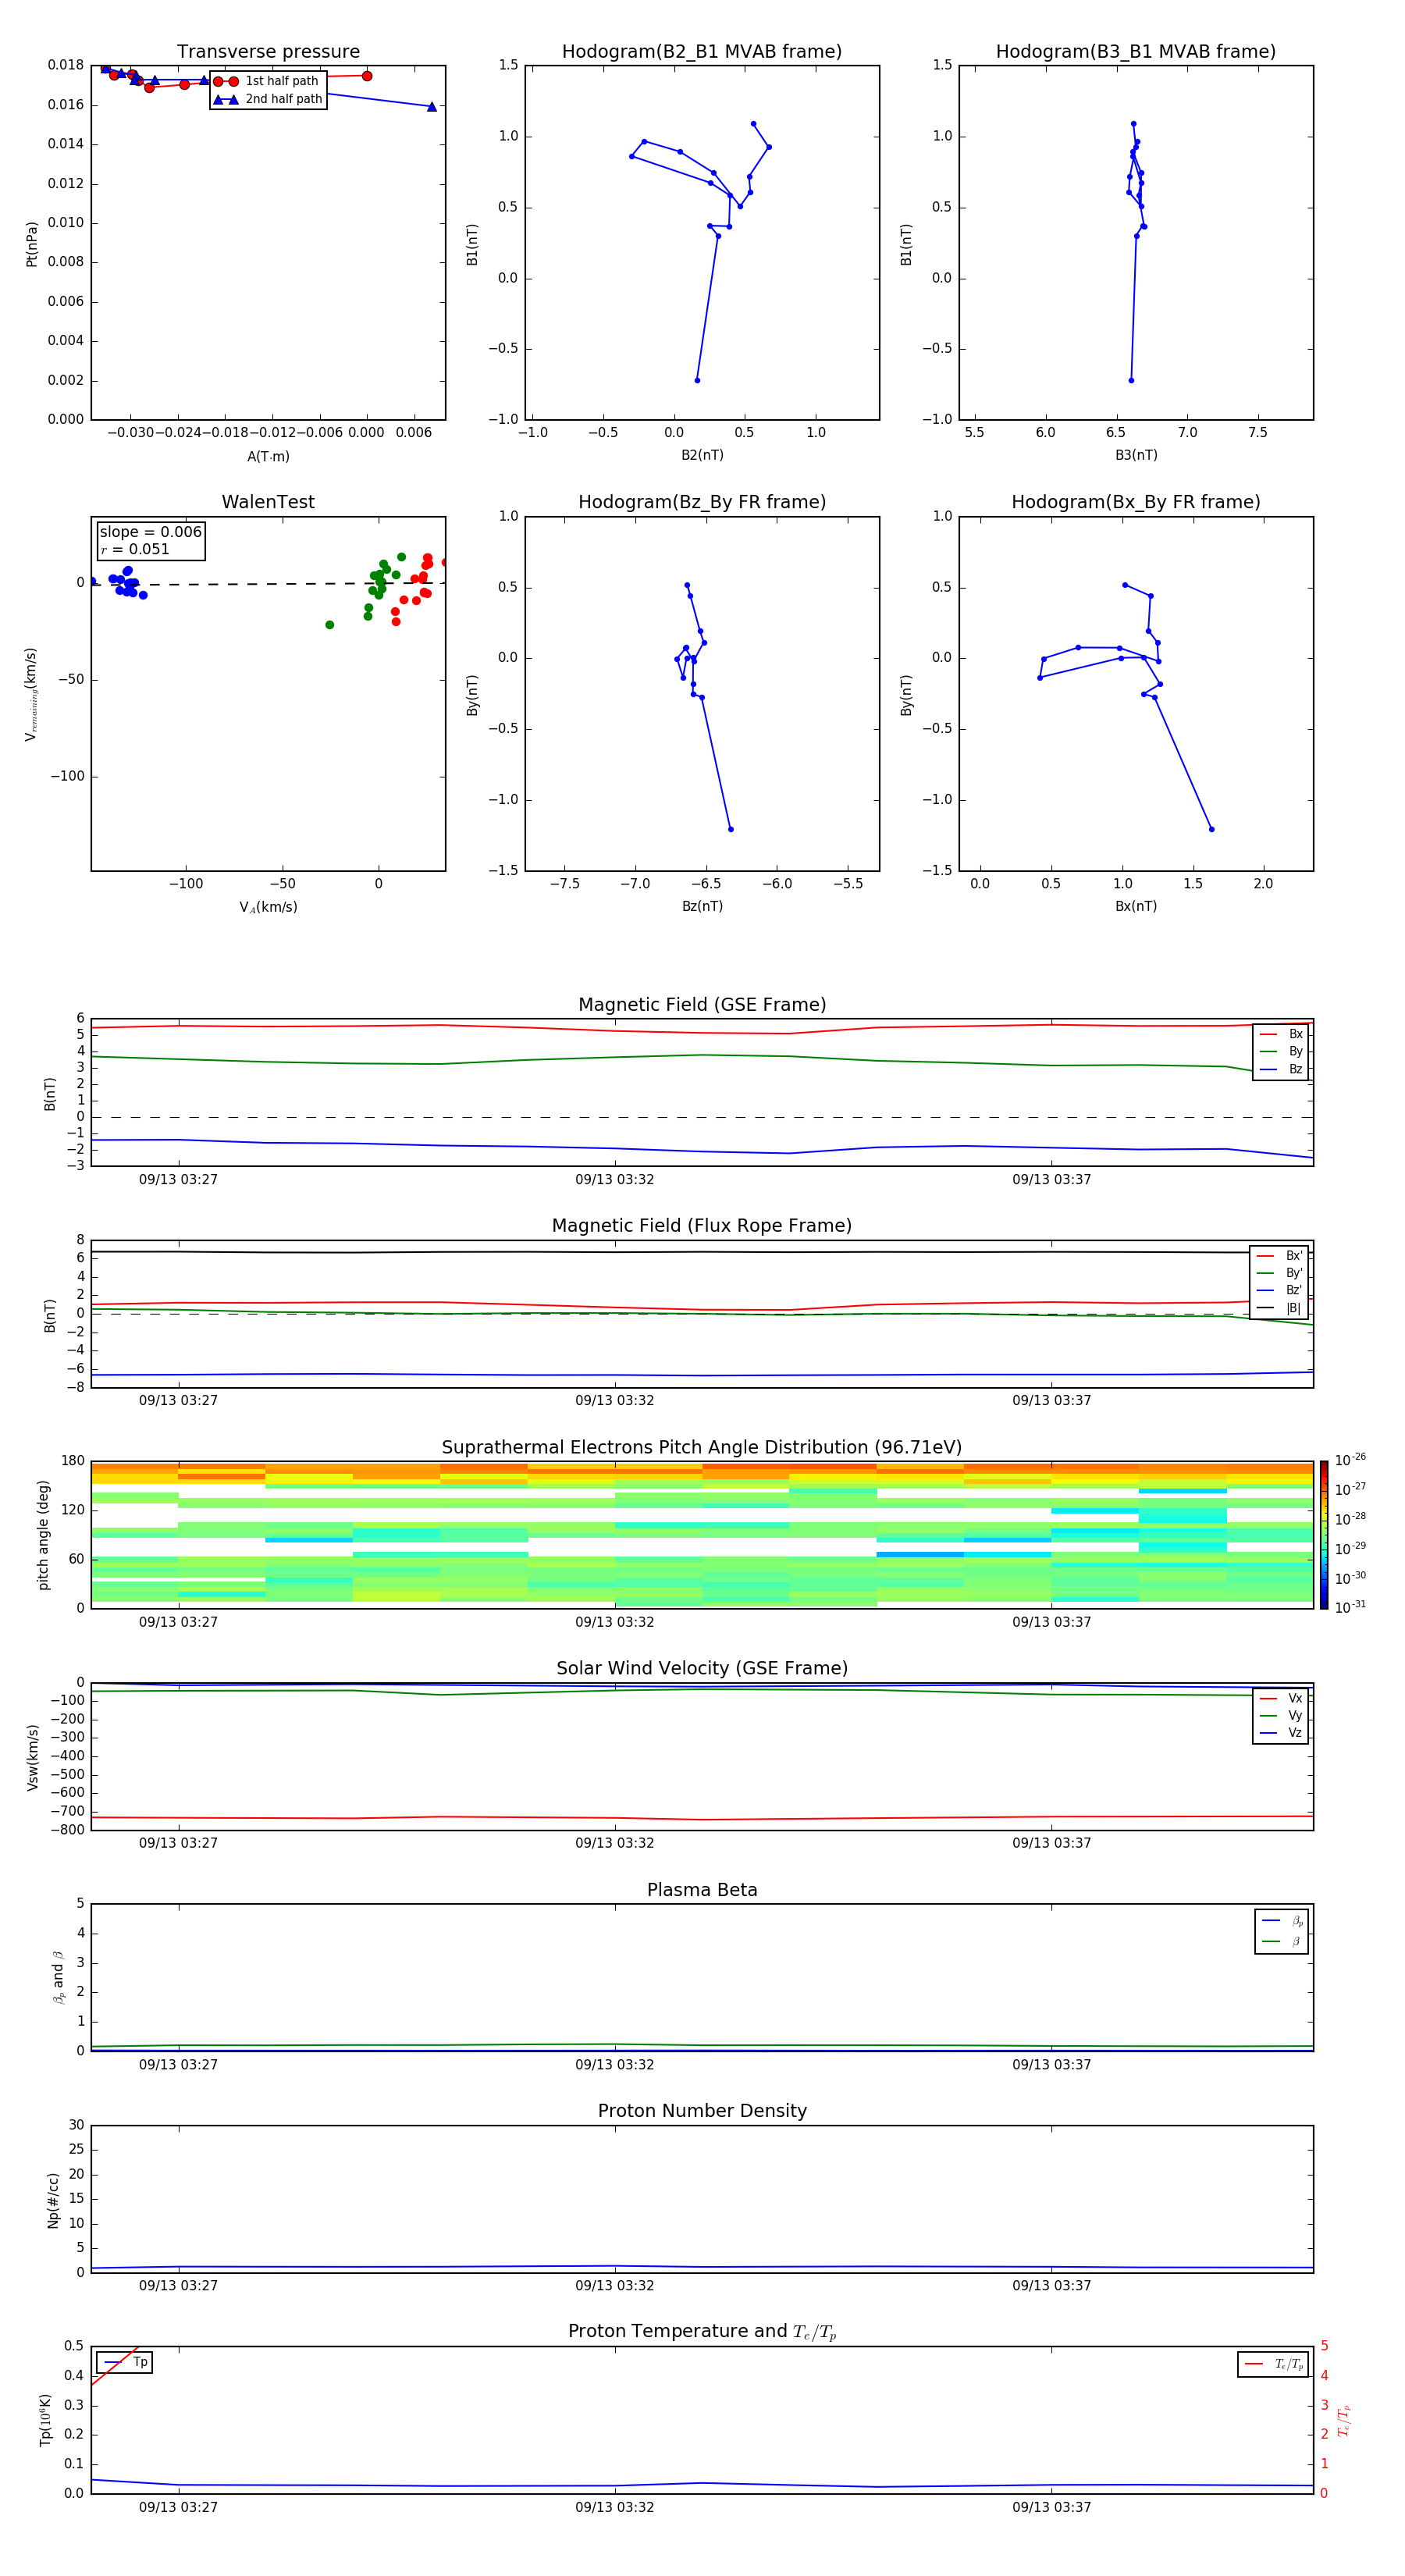
Task: Click the 'slope = 0.006' annotation
Action: click(x=150, y=532)
